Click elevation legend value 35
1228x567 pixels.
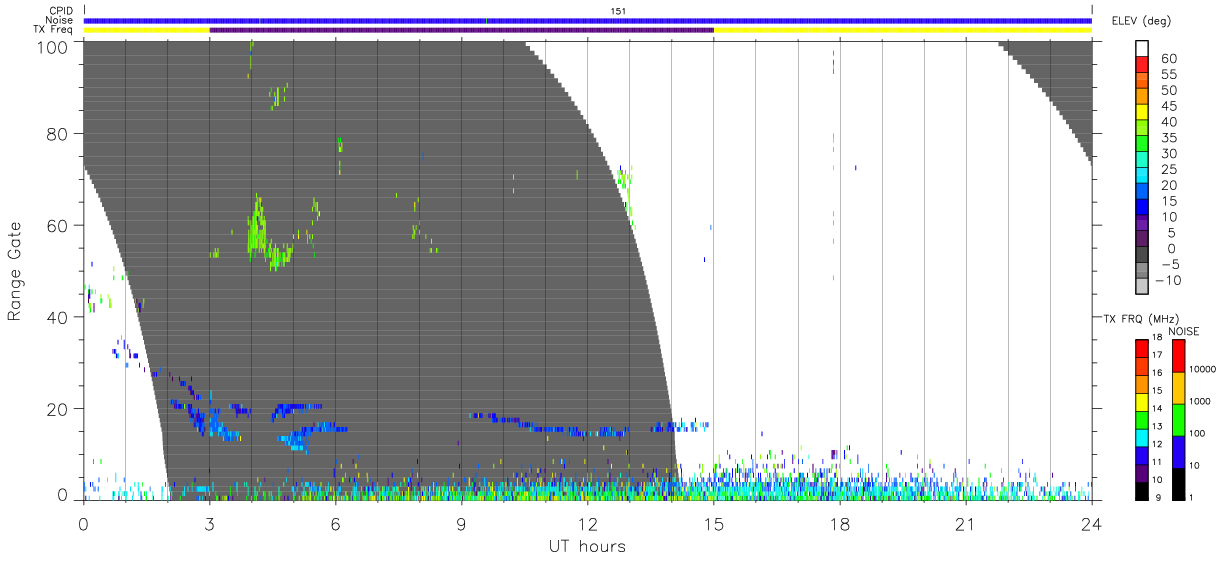pos(1168,138)
